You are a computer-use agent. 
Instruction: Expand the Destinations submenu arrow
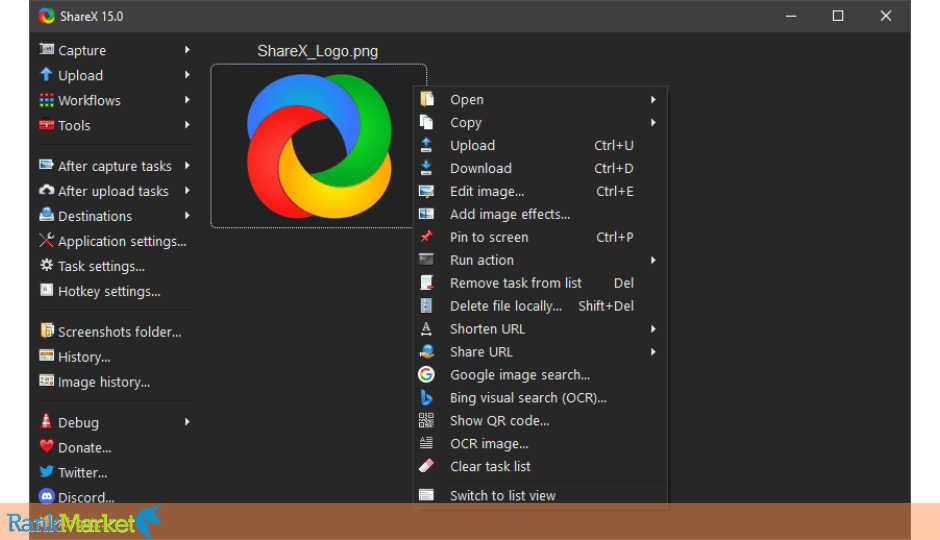coord(187,216)
